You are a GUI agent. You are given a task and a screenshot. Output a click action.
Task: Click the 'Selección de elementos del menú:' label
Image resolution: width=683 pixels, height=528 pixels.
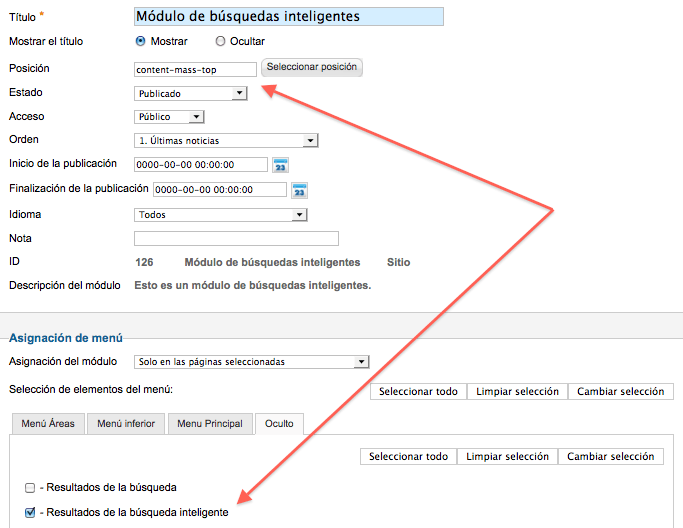pyautogui.click(x=91, y=389)
